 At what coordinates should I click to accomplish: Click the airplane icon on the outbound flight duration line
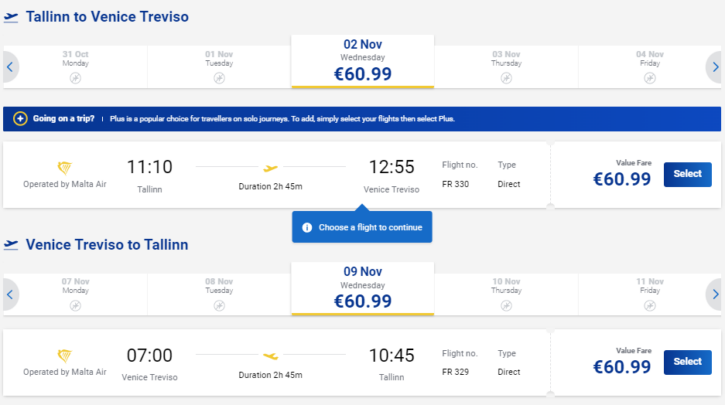coord(270,168)
